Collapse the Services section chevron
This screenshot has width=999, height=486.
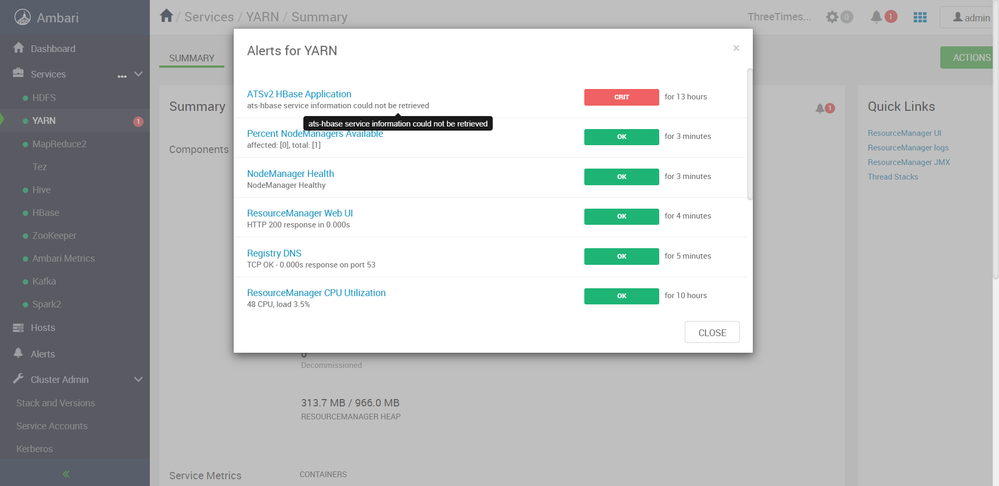[x=138, y=75]
